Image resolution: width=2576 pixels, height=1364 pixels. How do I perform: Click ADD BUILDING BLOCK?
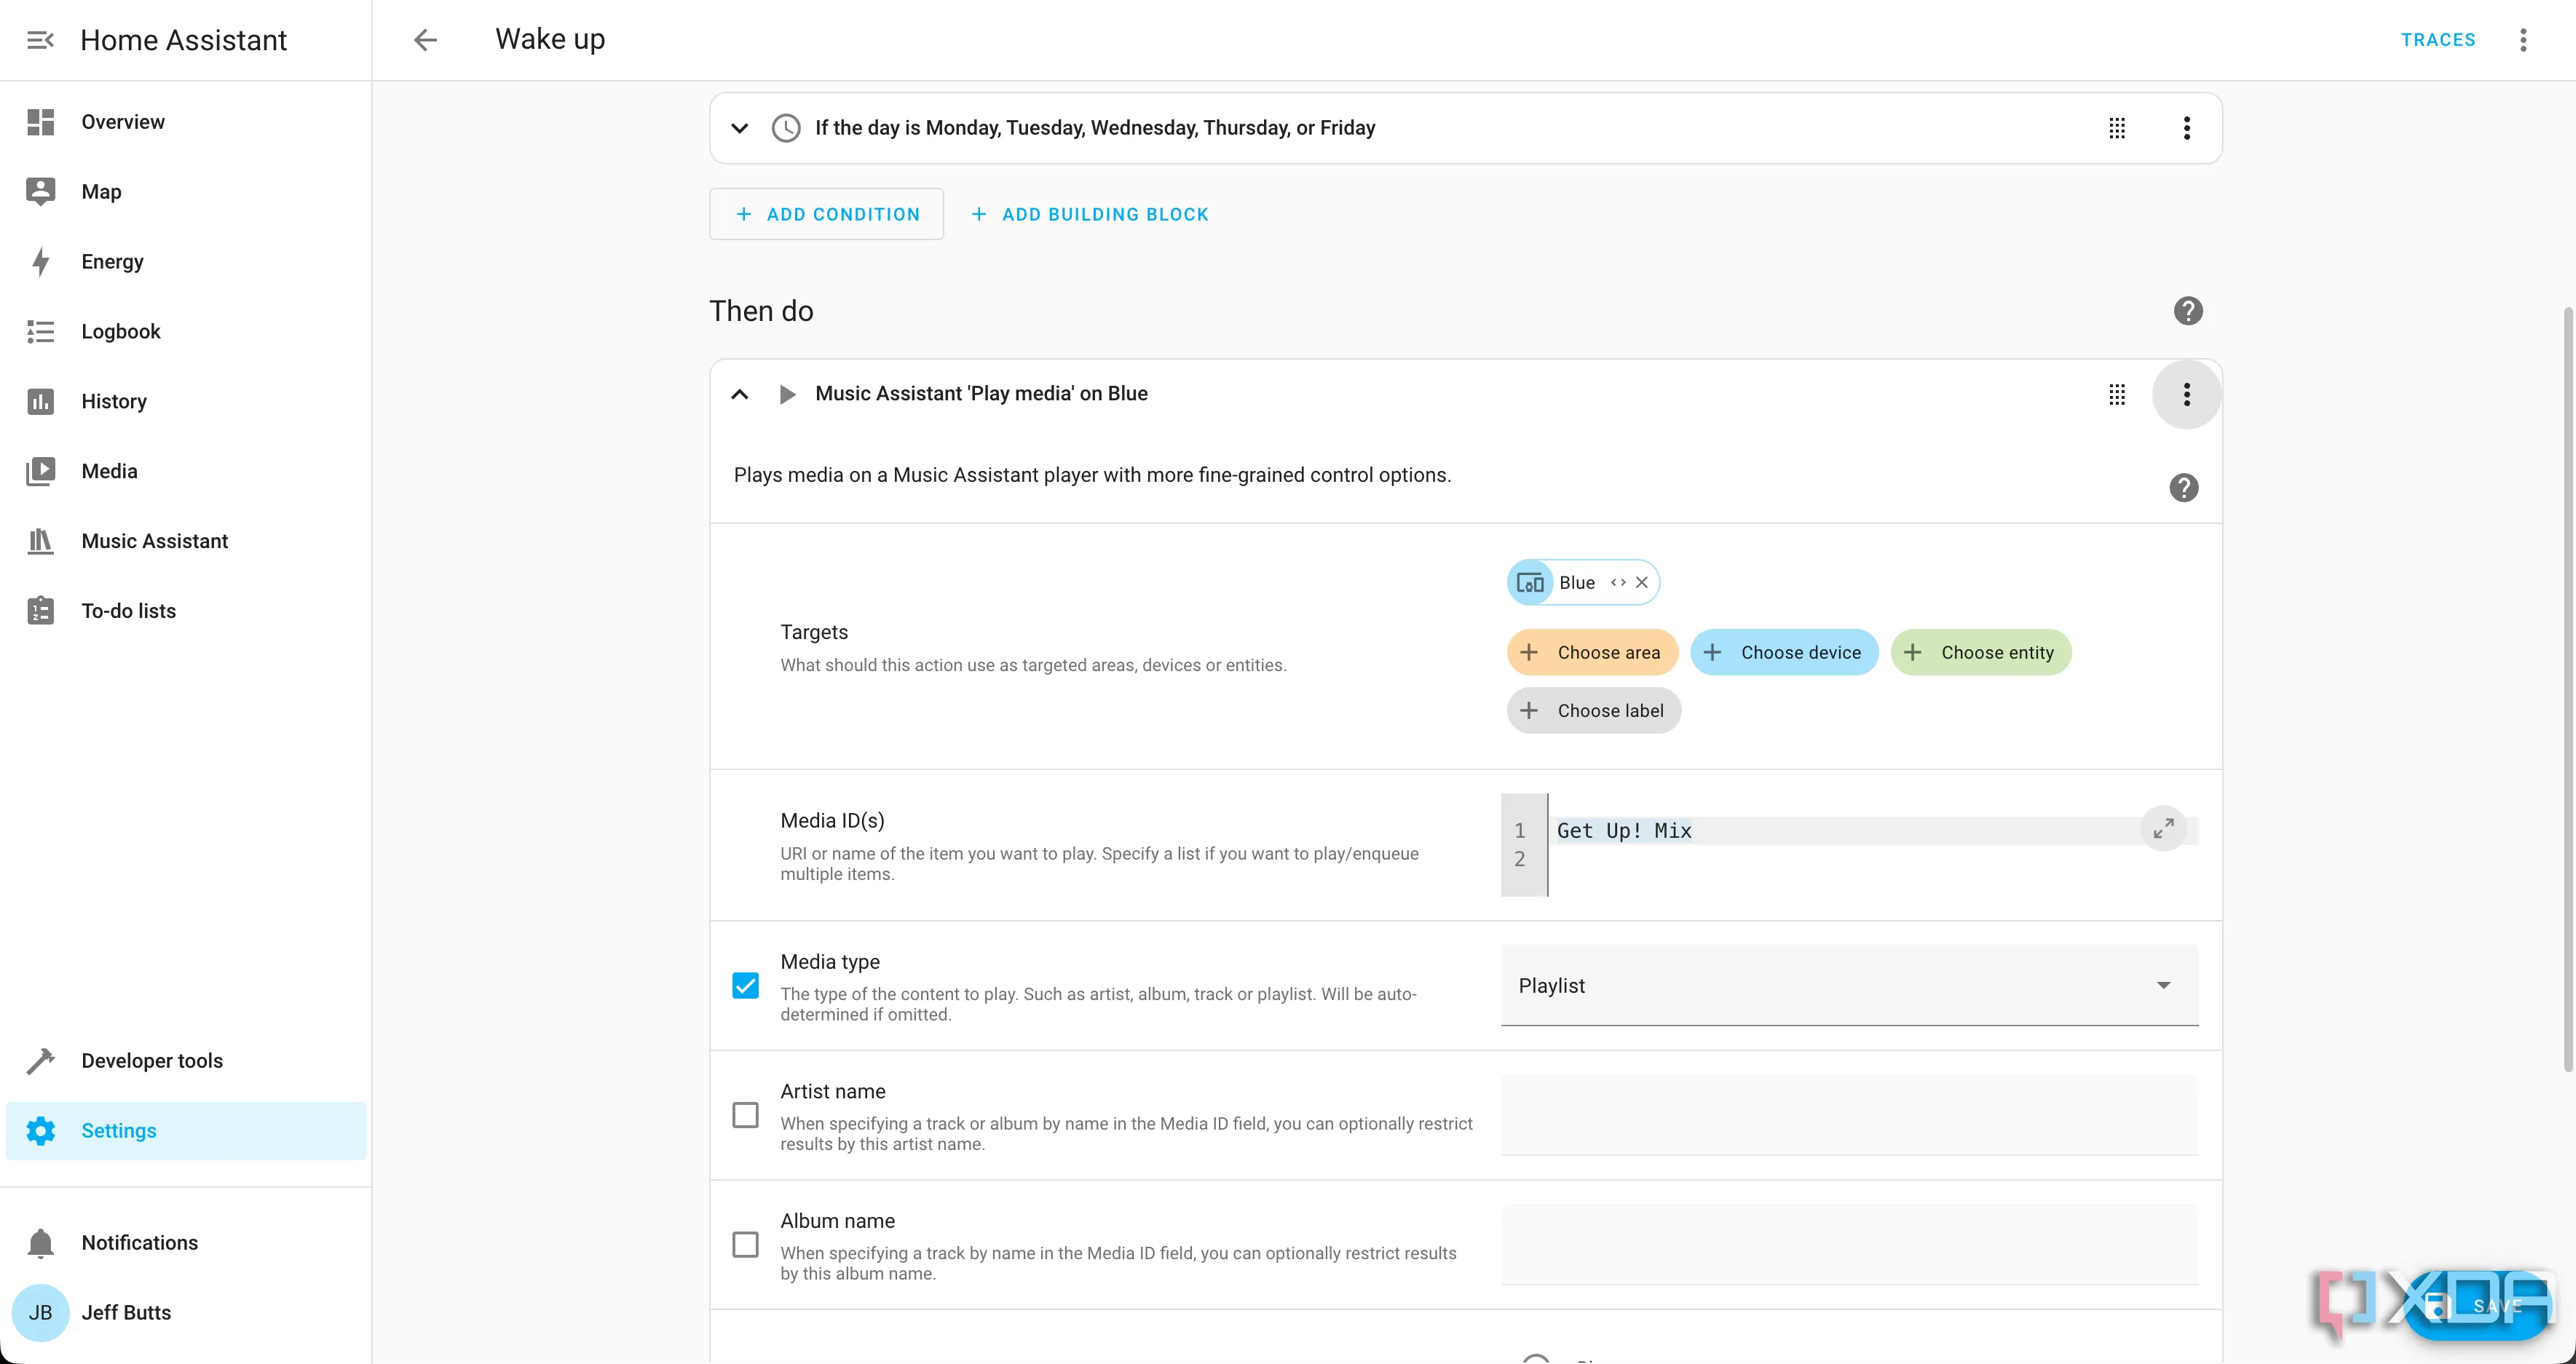point(1090,214)
